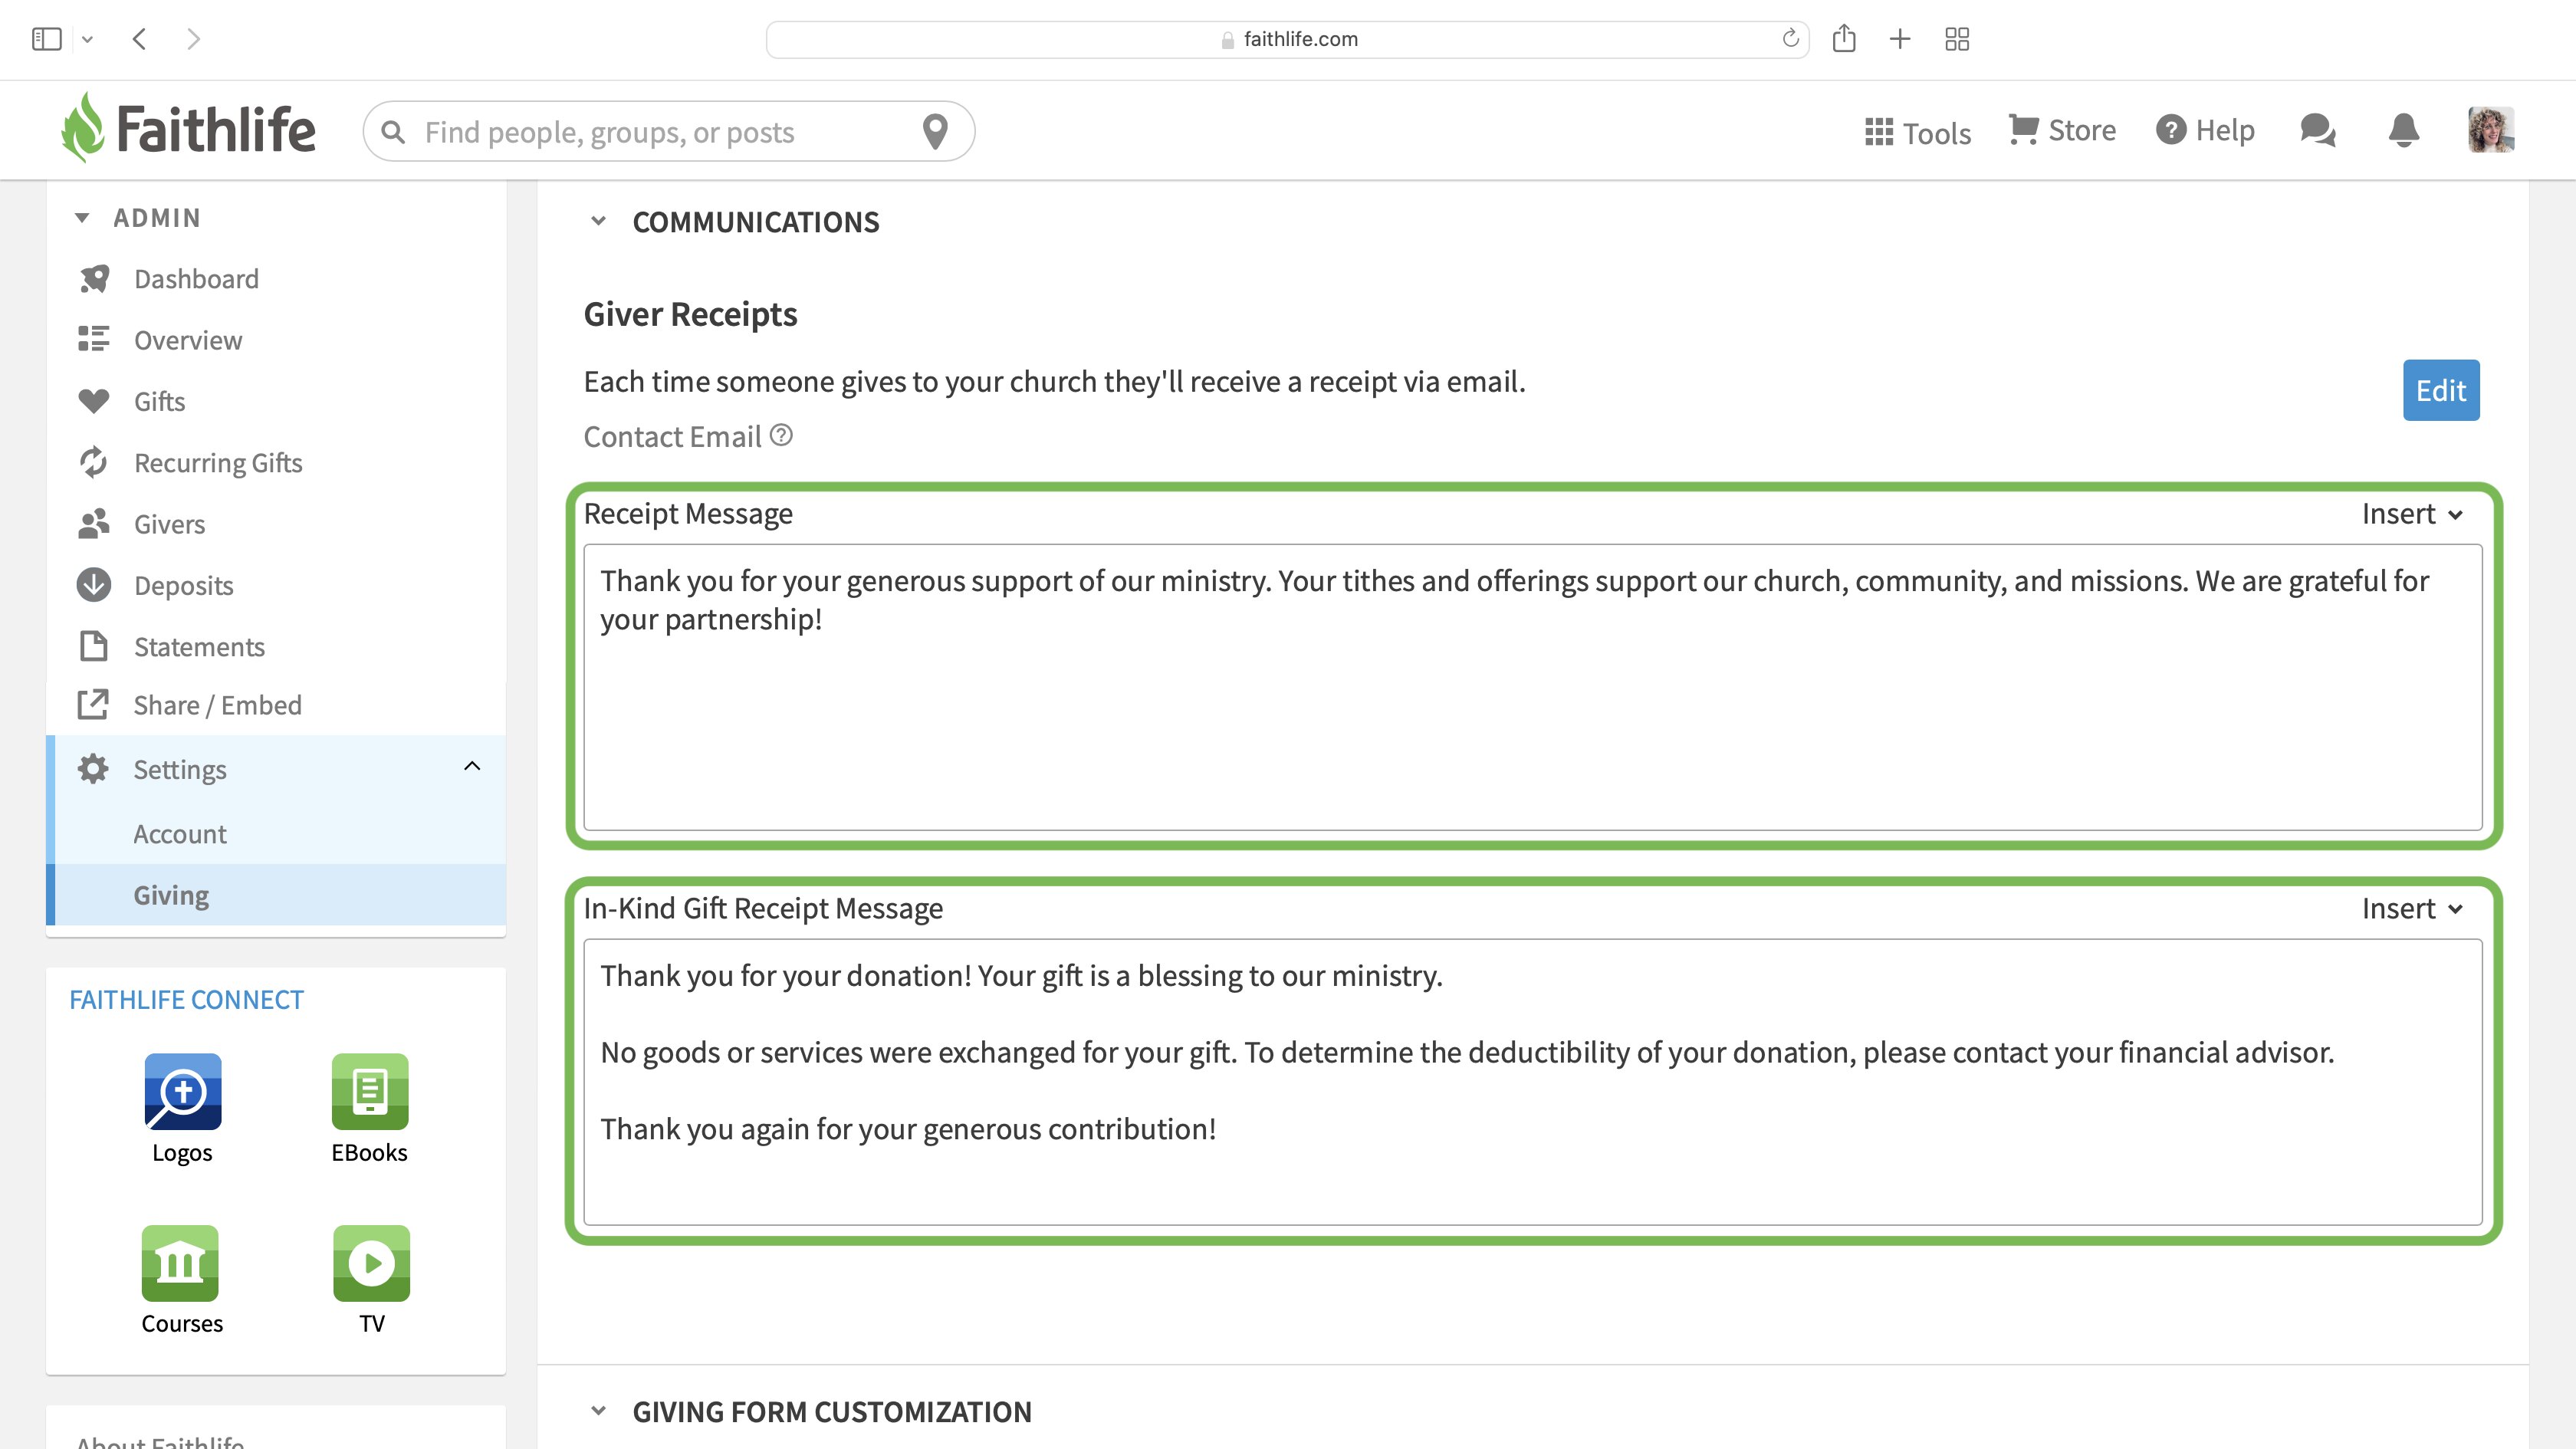The image size is (2576, 1449).
Task: Click the location pin in the search bar
Action: [935, 131]
